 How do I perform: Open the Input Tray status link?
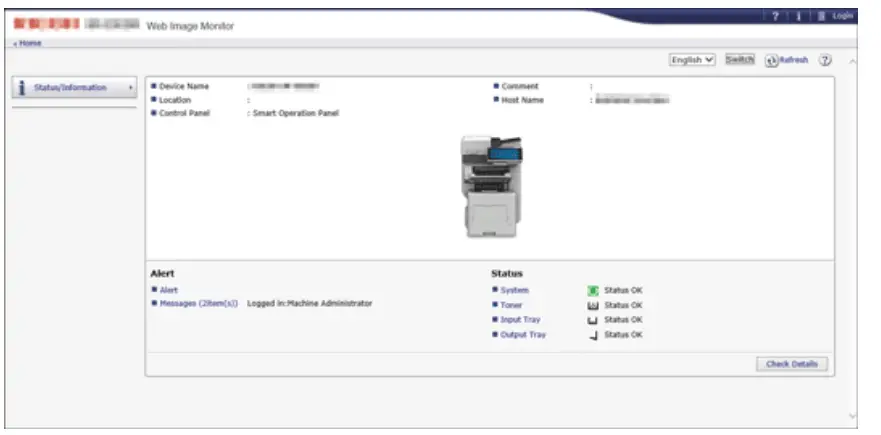(x=520, y=320)
